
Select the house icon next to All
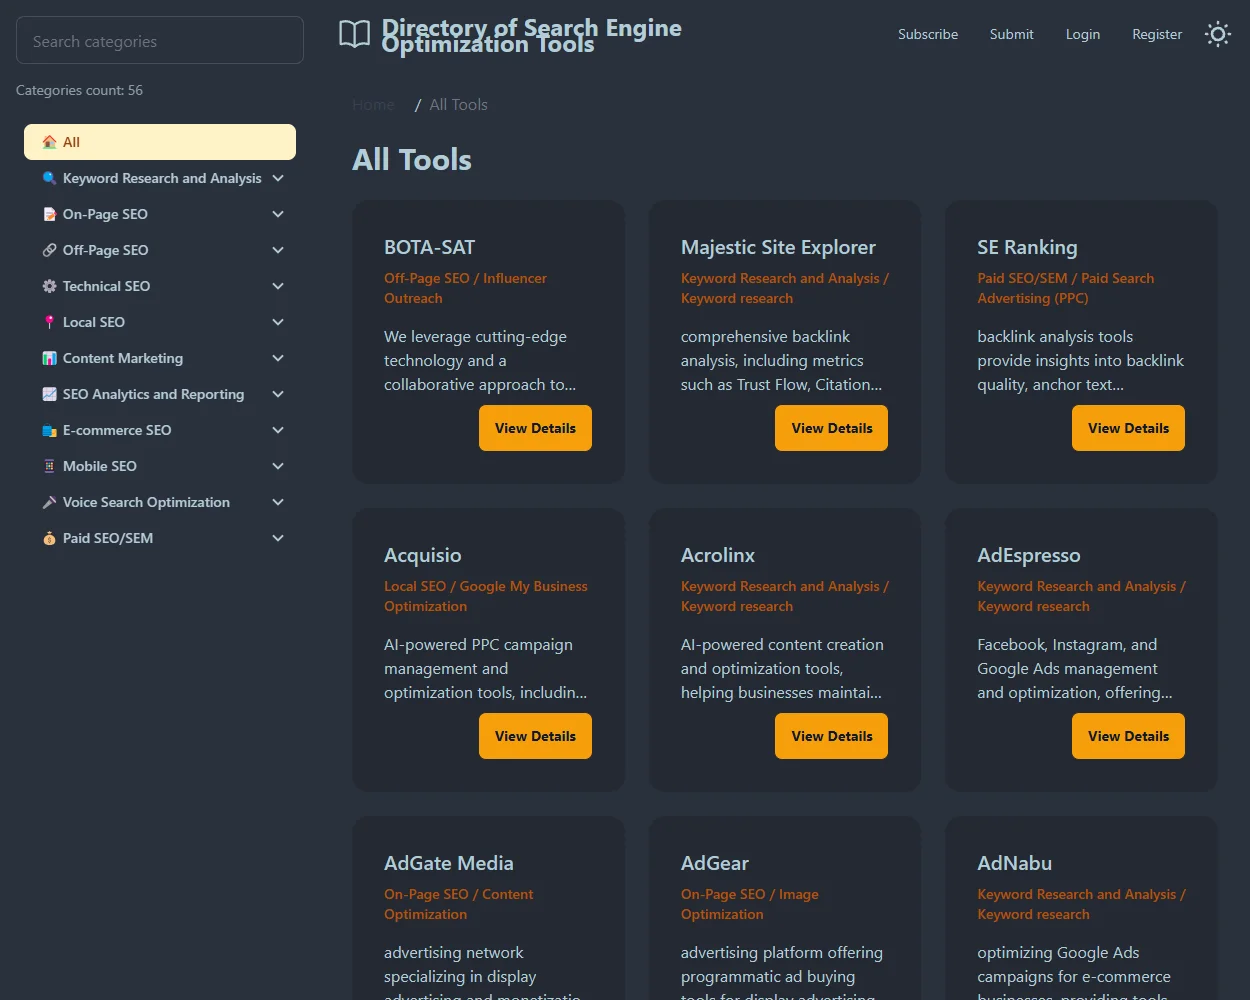50,141
